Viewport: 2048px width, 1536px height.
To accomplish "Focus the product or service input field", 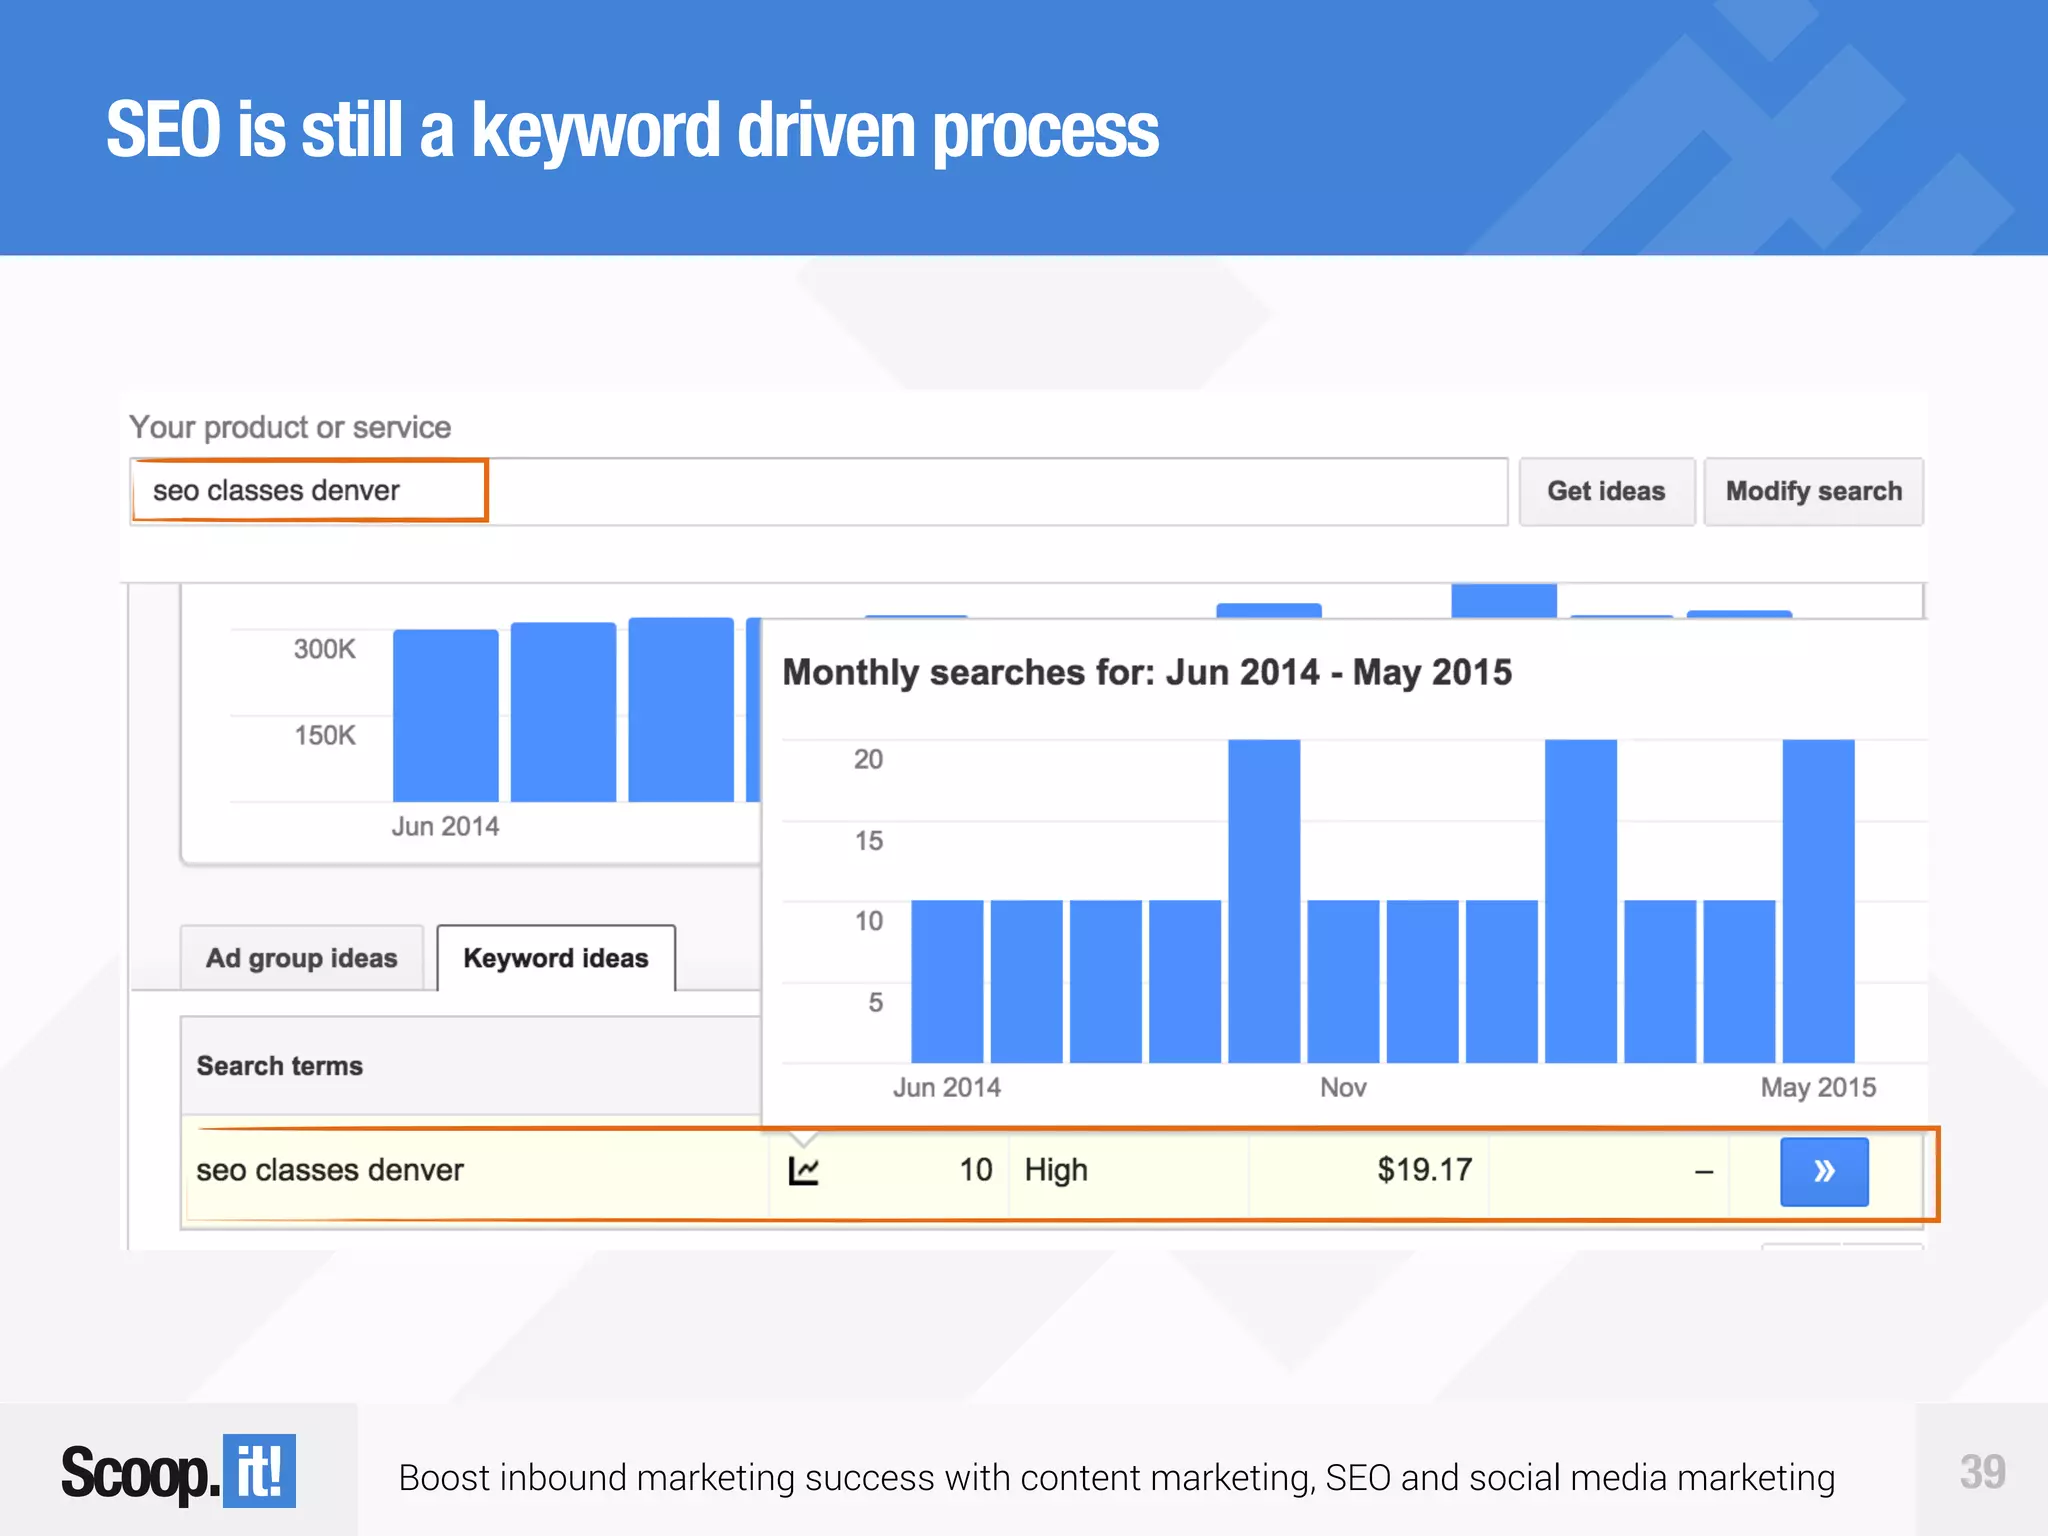I will click(x=818, y=491).
